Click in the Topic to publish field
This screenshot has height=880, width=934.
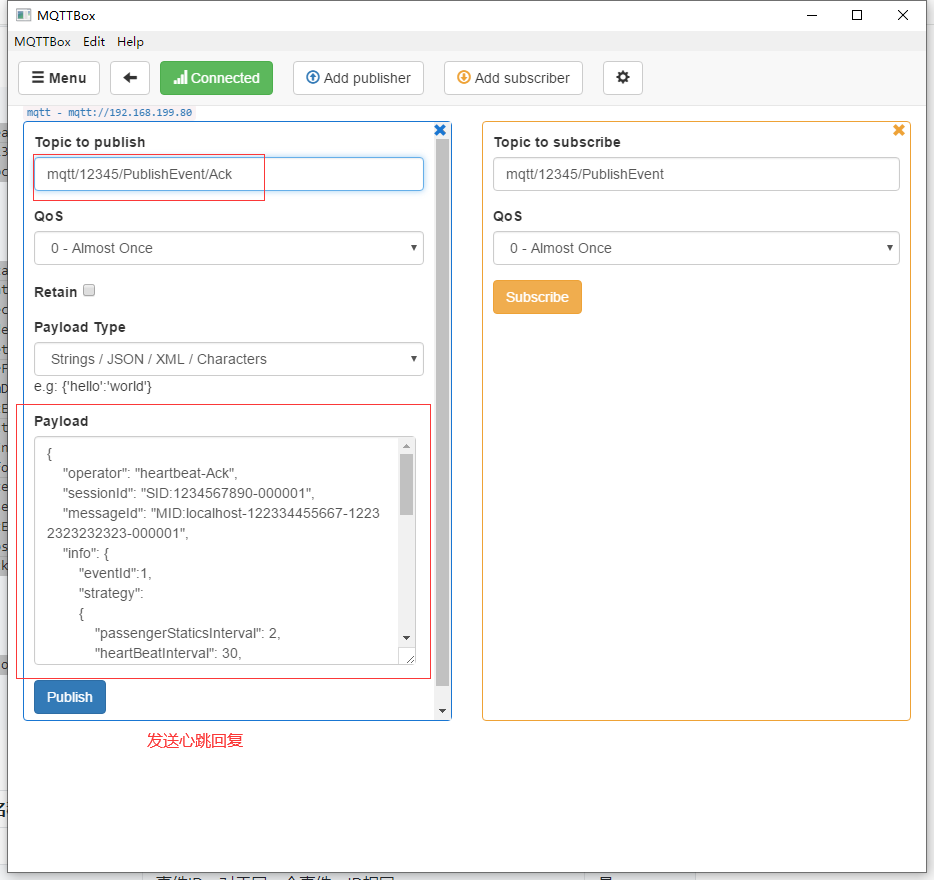[x=228, y=174]
